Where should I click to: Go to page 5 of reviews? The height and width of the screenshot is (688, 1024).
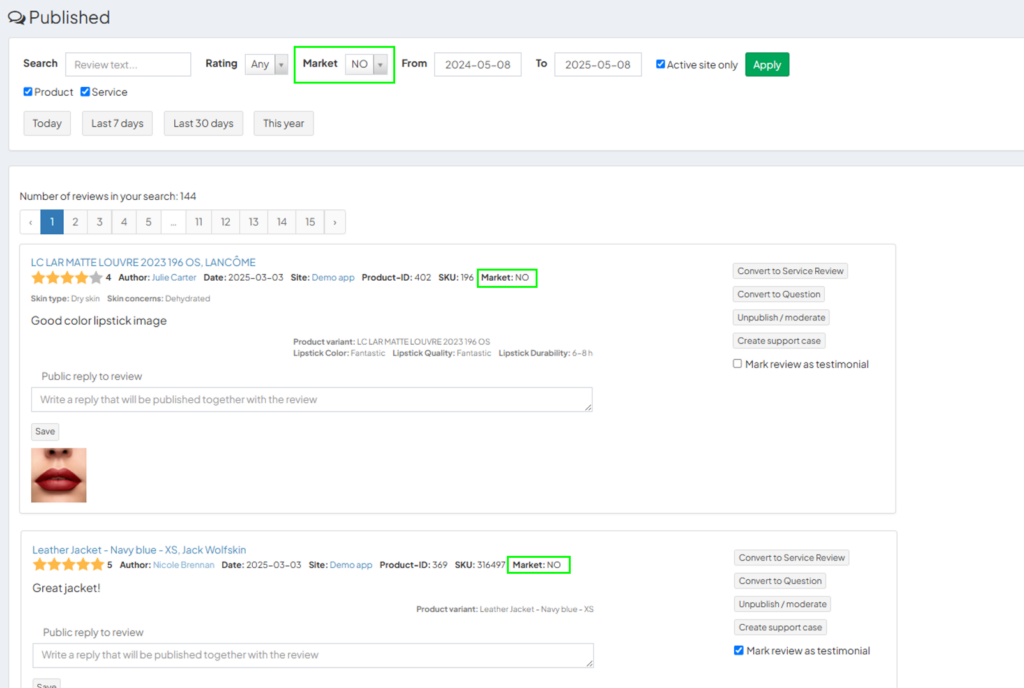147,222
